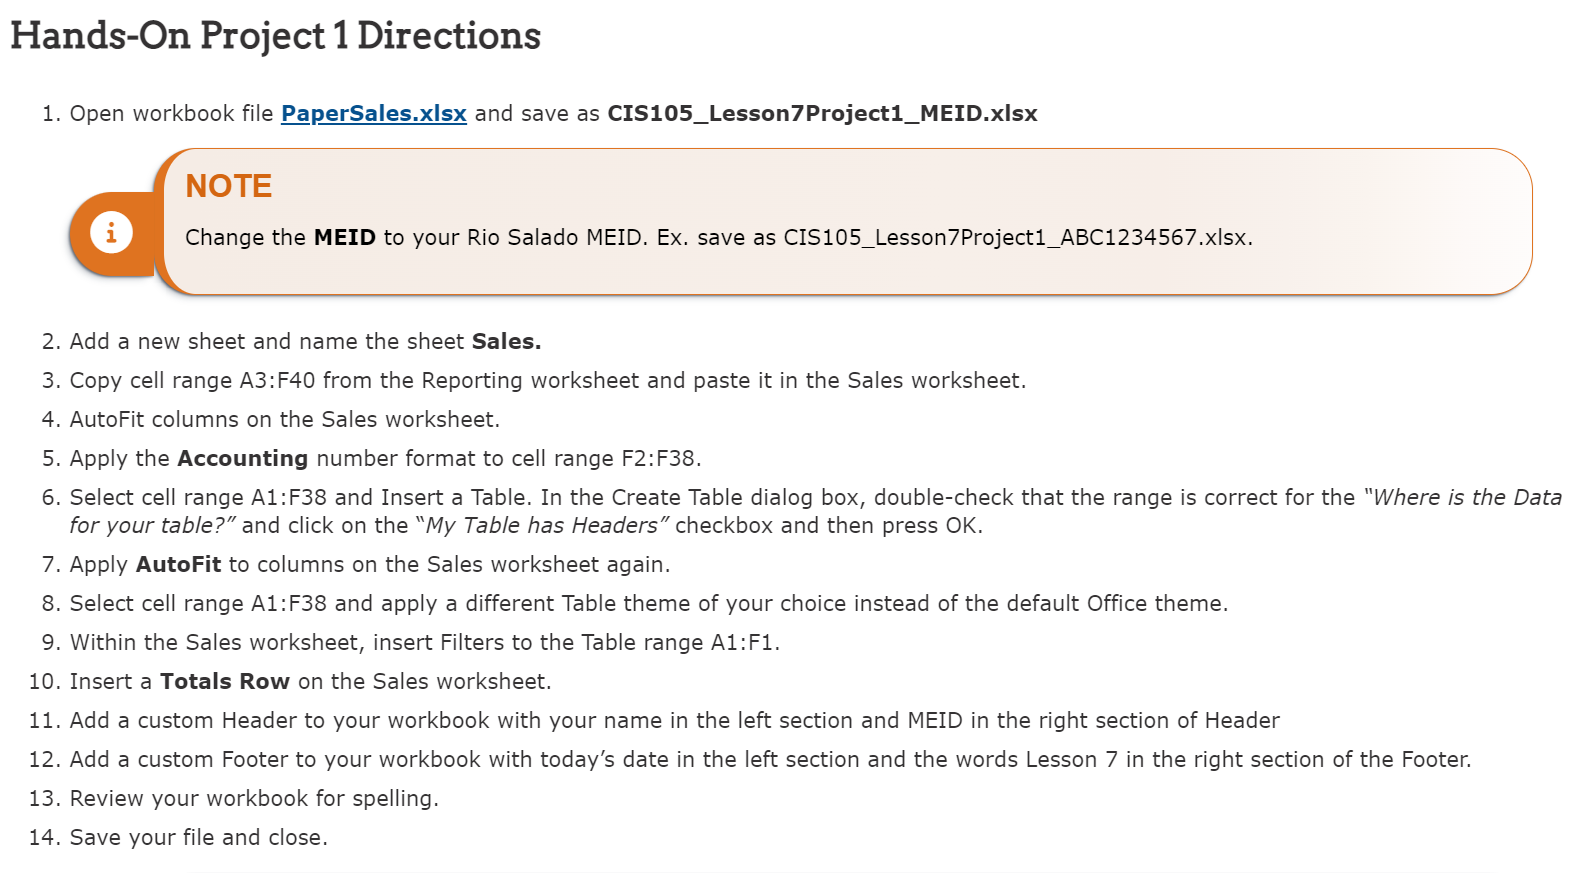
Task: Click the bold Accounting word in step 5
Action: tap(243, 459)
